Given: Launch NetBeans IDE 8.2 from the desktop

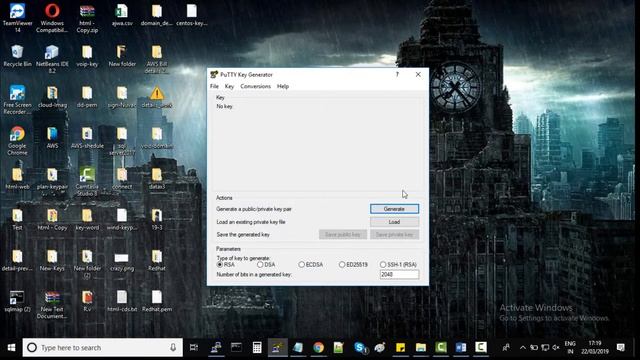Looking at the screenshot, I should click(52, 59).
